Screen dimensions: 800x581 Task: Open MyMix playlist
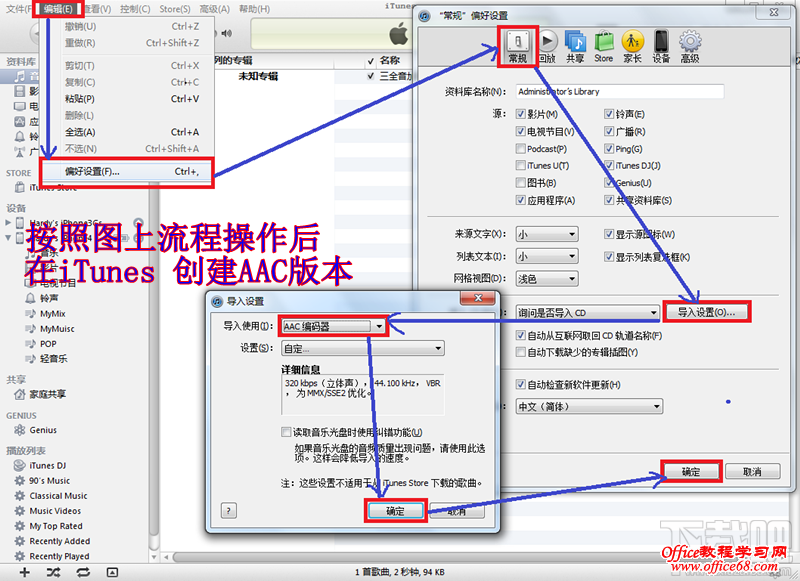53,314
